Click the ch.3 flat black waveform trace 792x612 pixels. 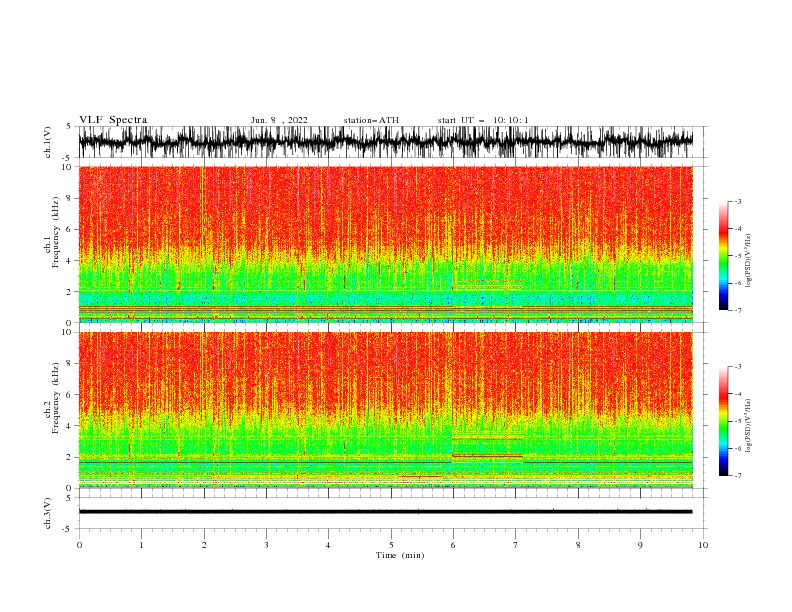pyautogui.click(x=385, y=512)
